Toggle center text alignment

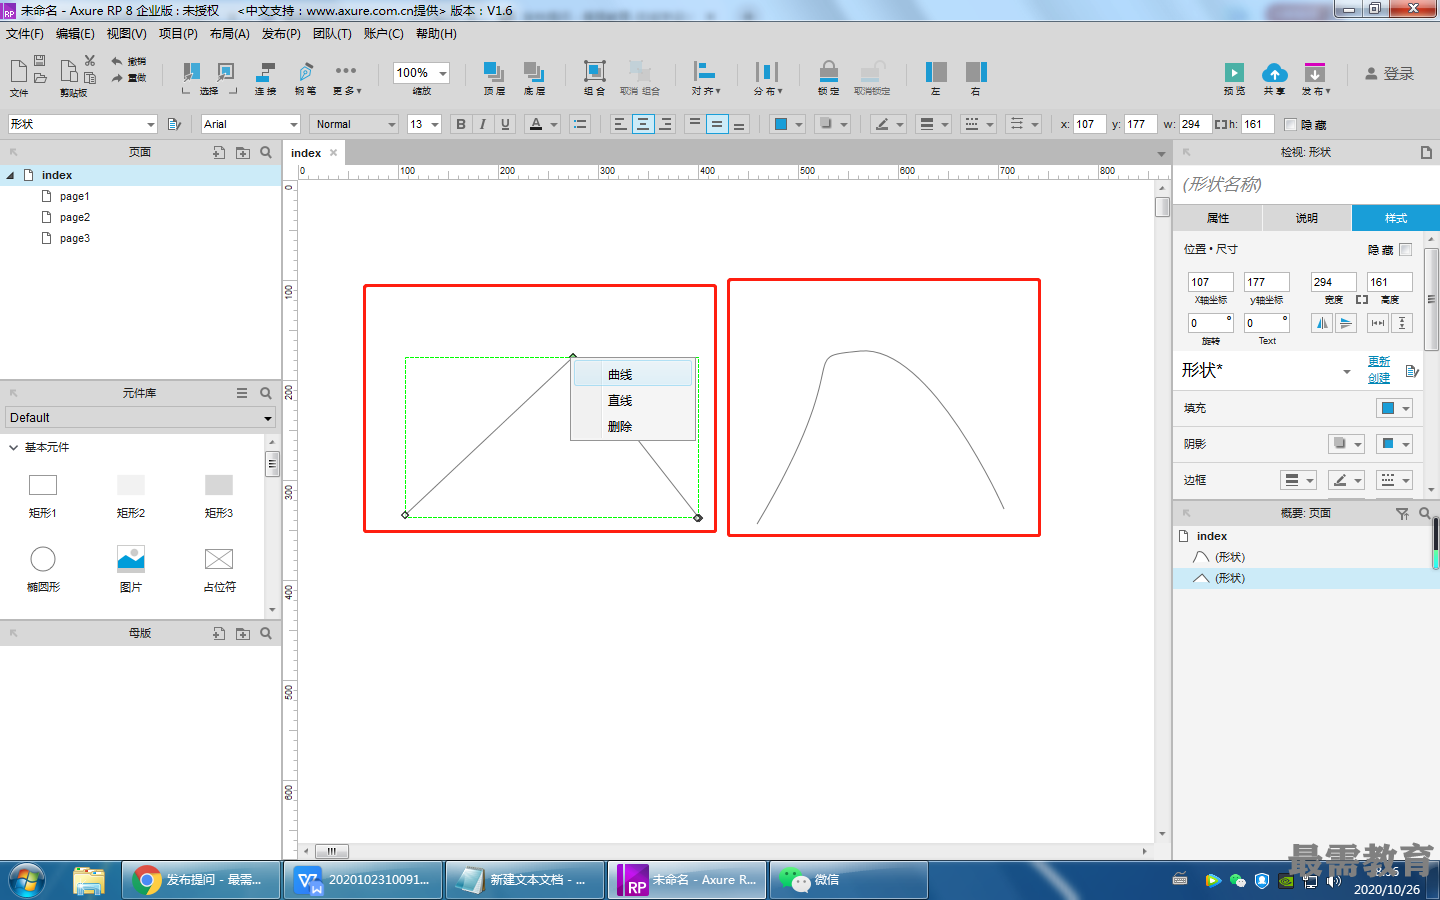[x=643, y=124]
